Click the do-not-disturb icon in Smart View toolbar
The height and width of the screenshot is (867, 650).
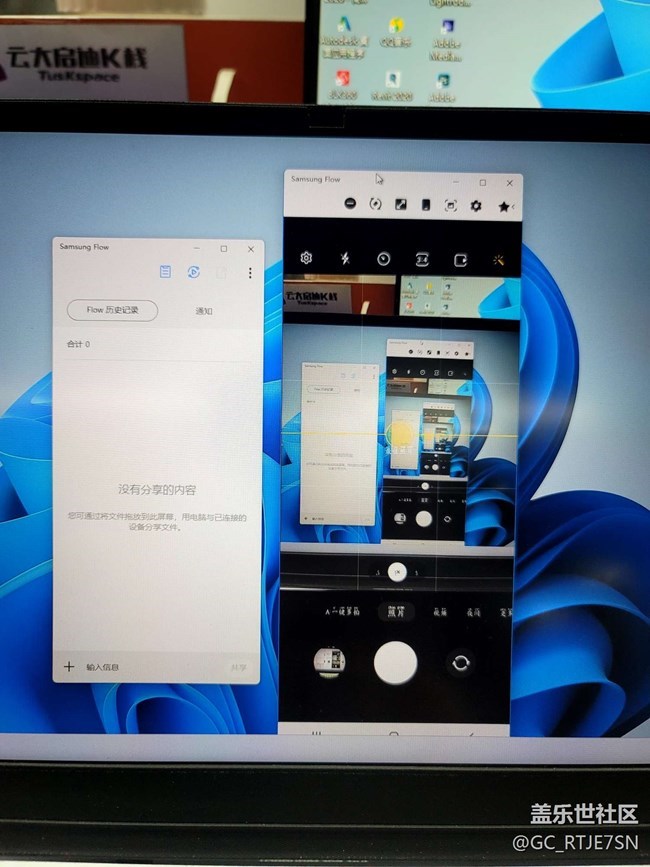click(x=350, y=204)
